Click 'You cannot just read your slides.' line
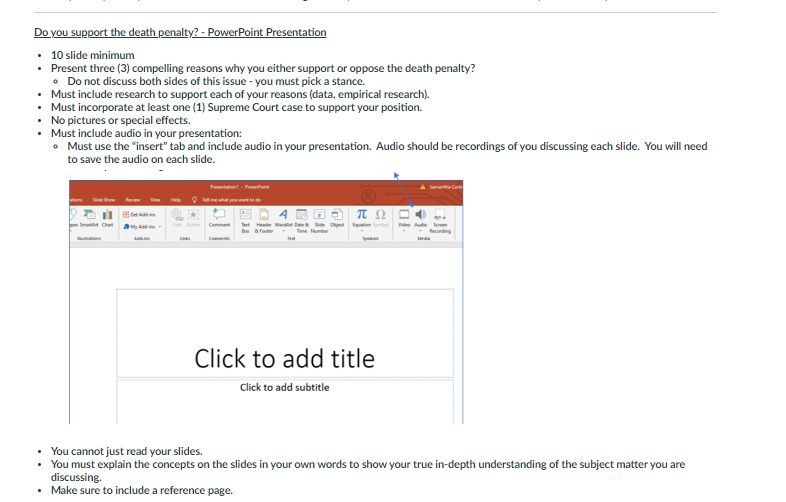The height and width of the screenshot is (502, 786). coord(127,451)
